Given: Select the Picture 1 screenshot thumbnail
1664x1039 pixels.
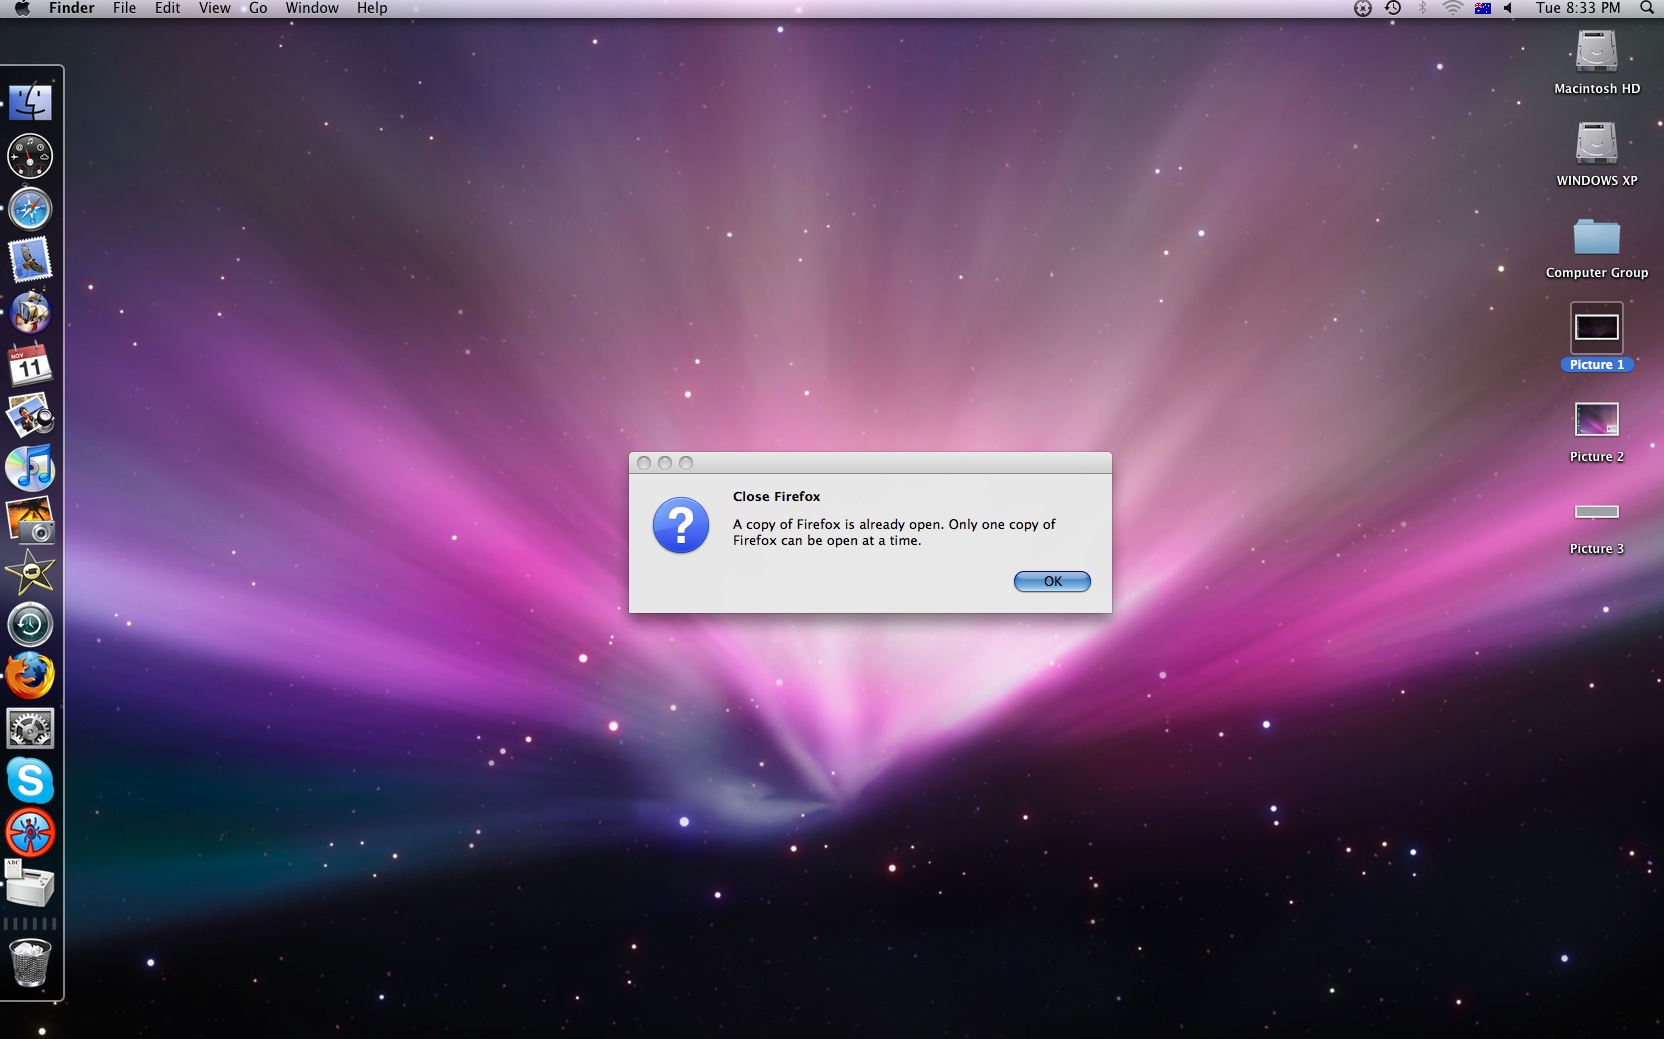Looking at the screenshot, I should [x=1597, y=328].
